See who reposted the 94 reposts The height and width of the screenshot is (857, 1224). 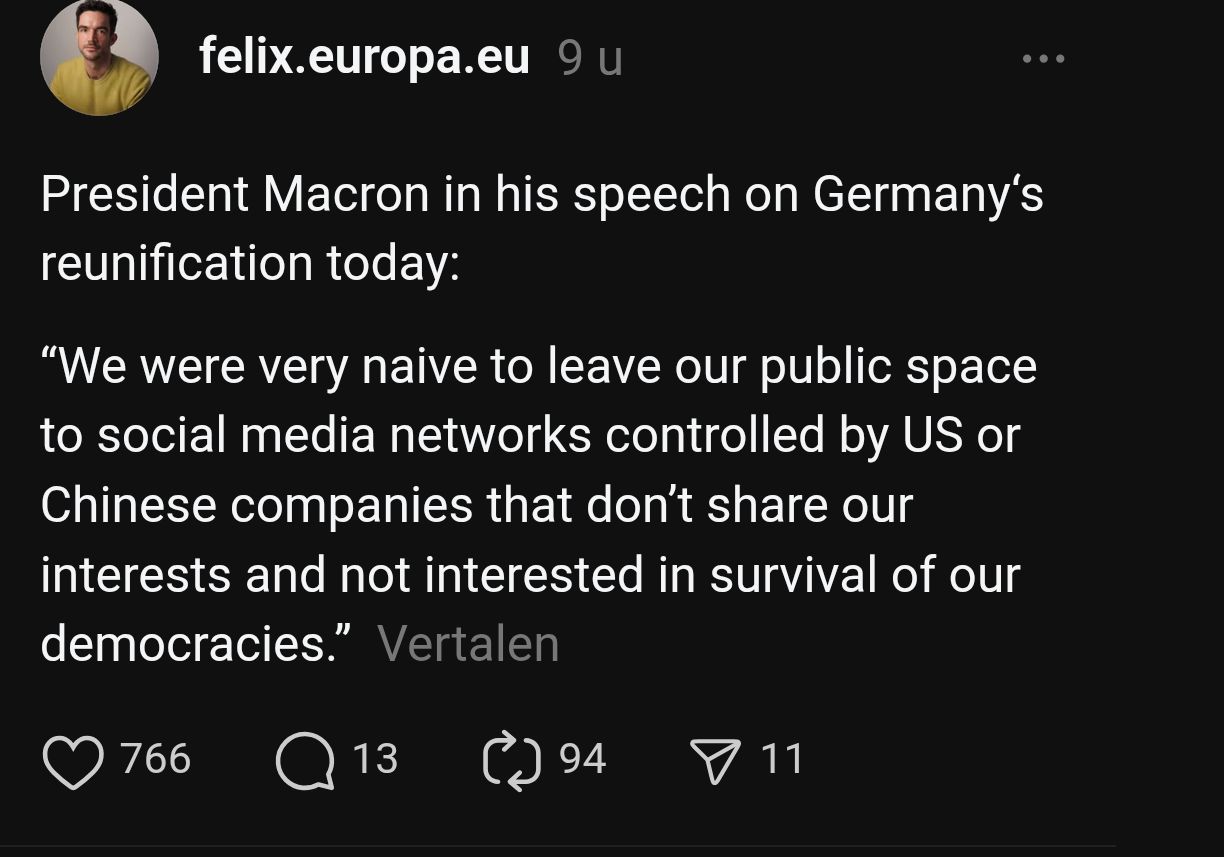[582, 760]
